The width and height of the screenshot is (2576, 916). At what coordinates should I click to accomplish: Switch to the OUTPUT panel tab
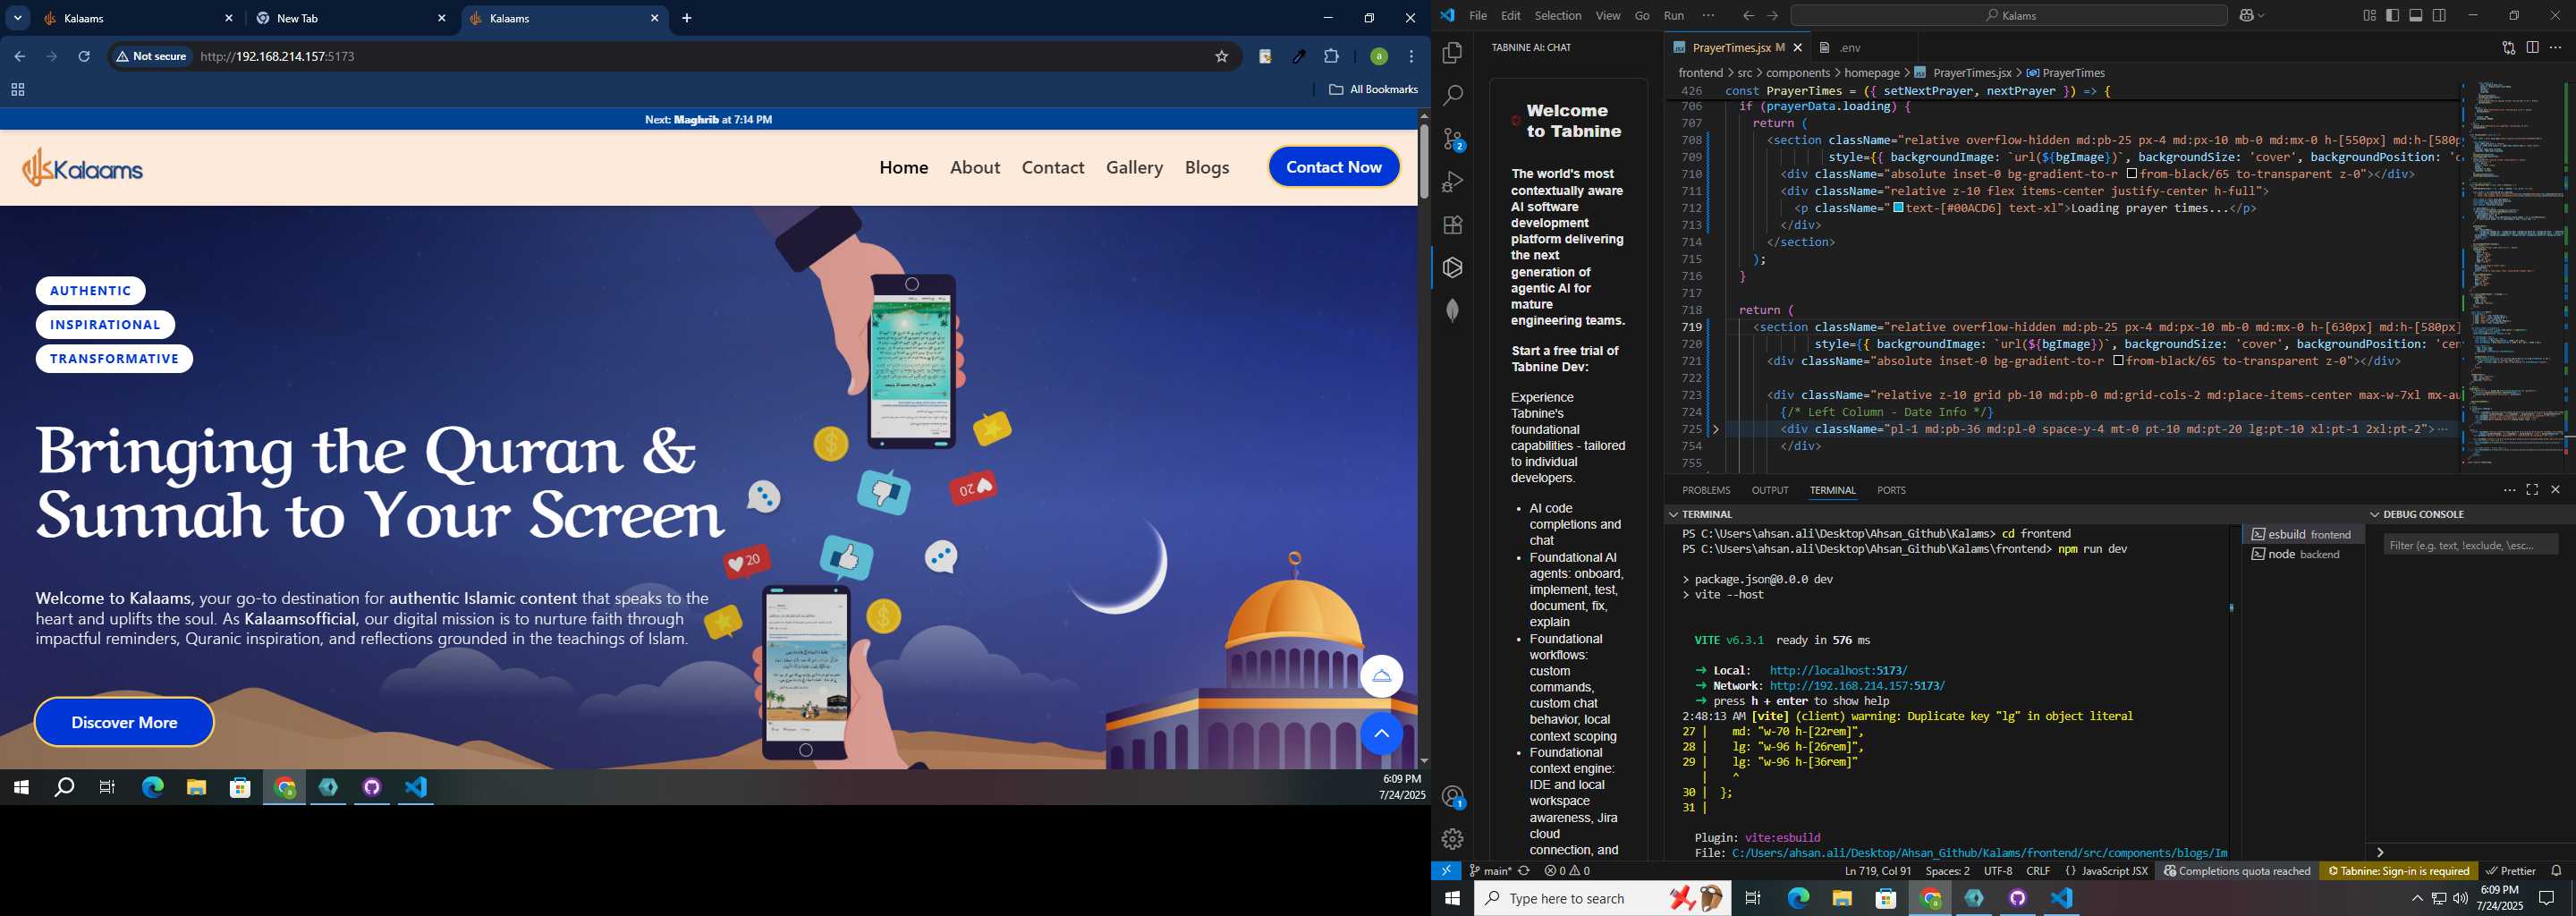[1769, 490]
